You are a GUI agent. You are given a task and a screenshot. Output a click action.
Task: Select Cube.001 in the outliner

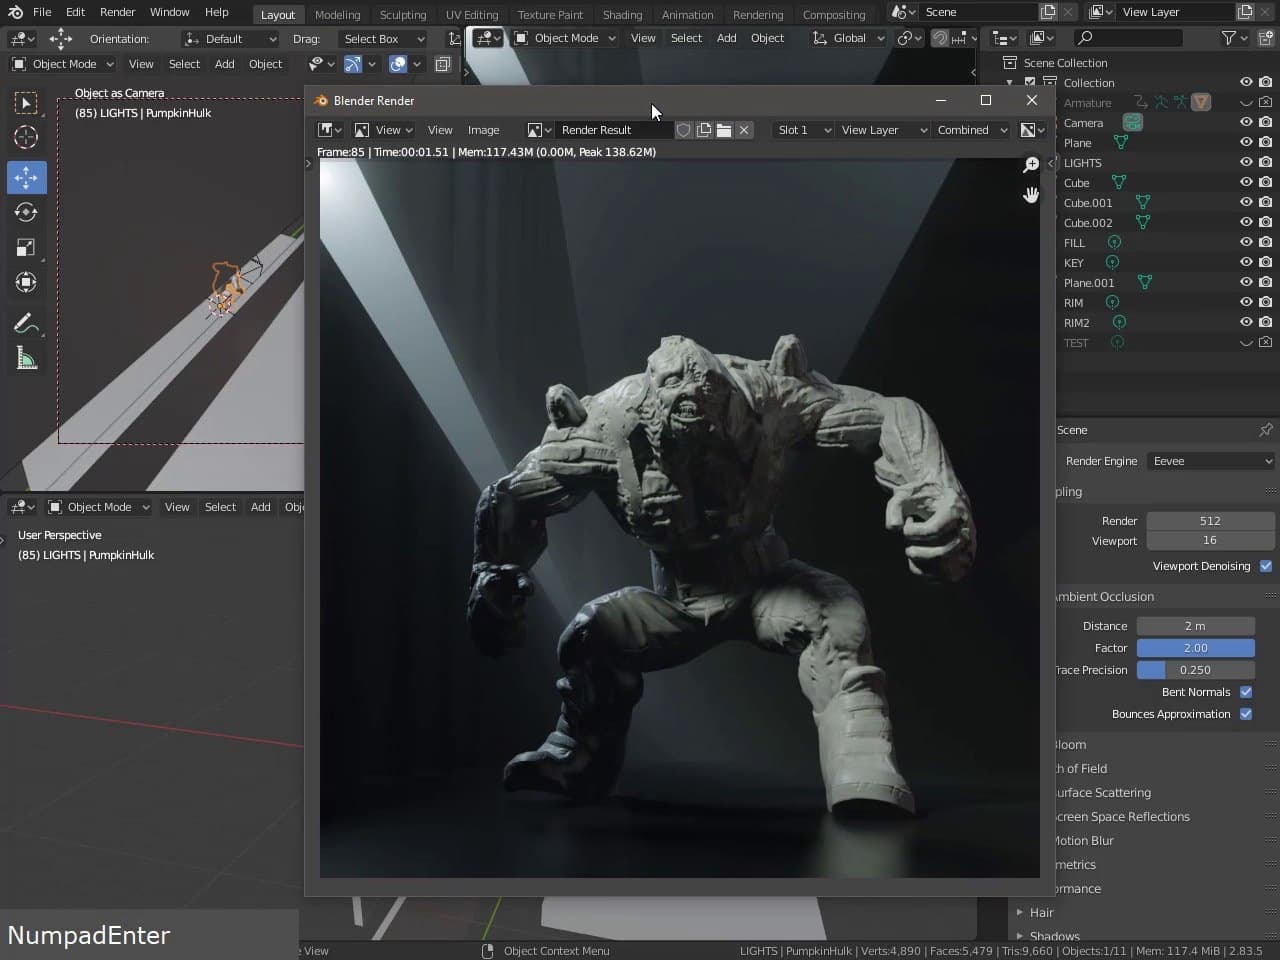pyautogui.click(x=1088, y=202)
